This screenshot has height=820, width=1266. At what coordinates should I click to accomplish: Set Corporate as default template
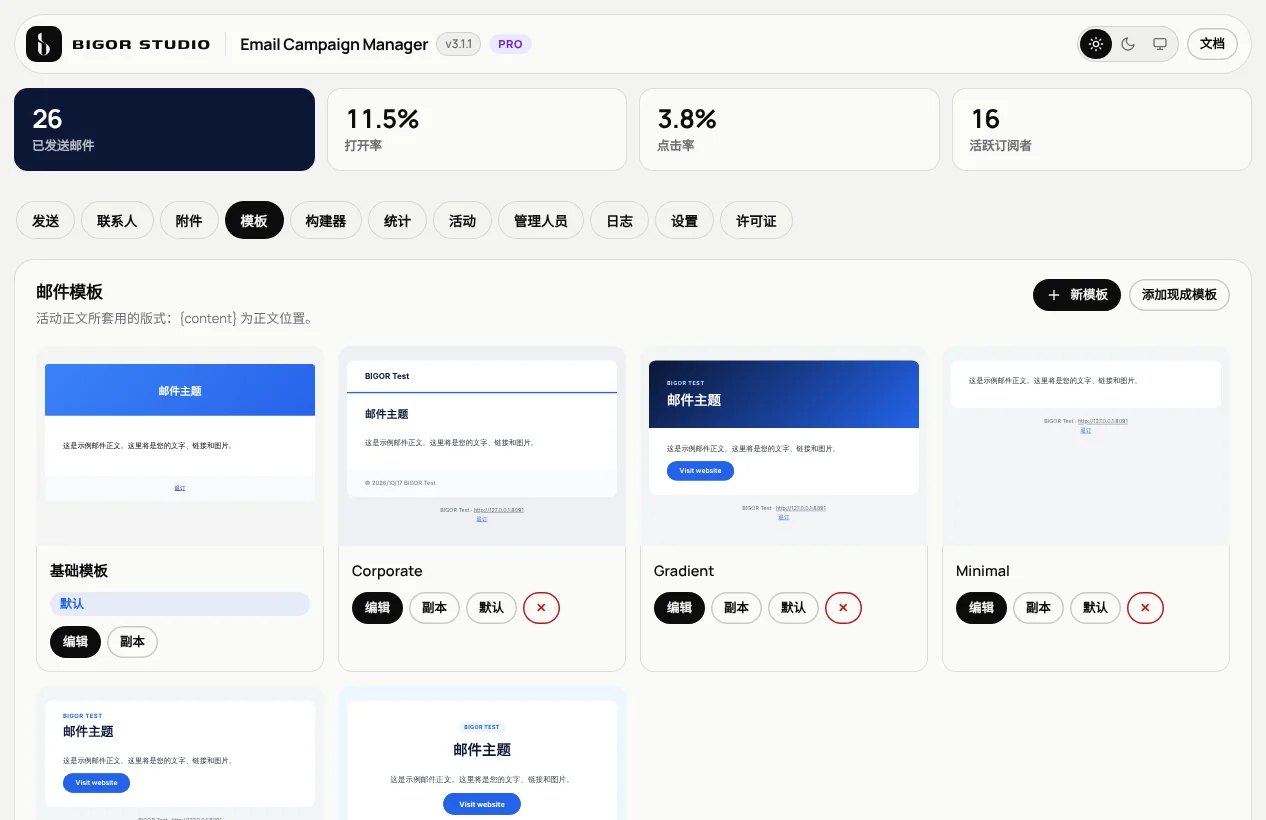coord(491,608)
